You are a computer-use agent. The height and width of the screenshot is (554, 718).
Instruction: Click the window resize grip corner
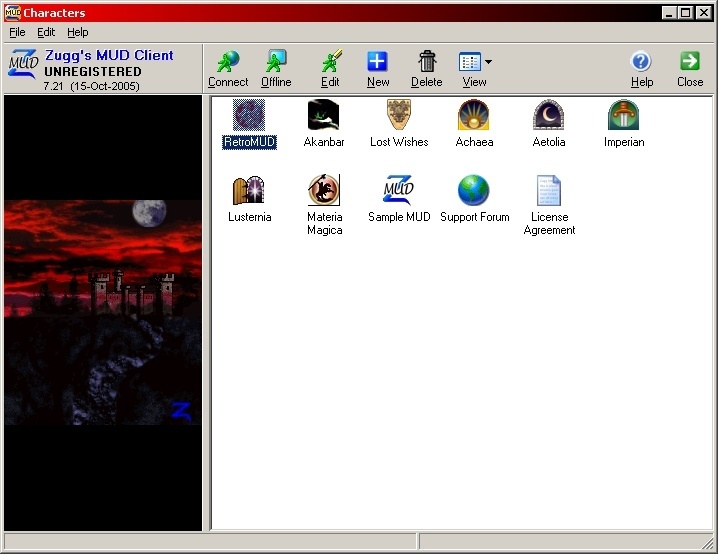point(707,543)
